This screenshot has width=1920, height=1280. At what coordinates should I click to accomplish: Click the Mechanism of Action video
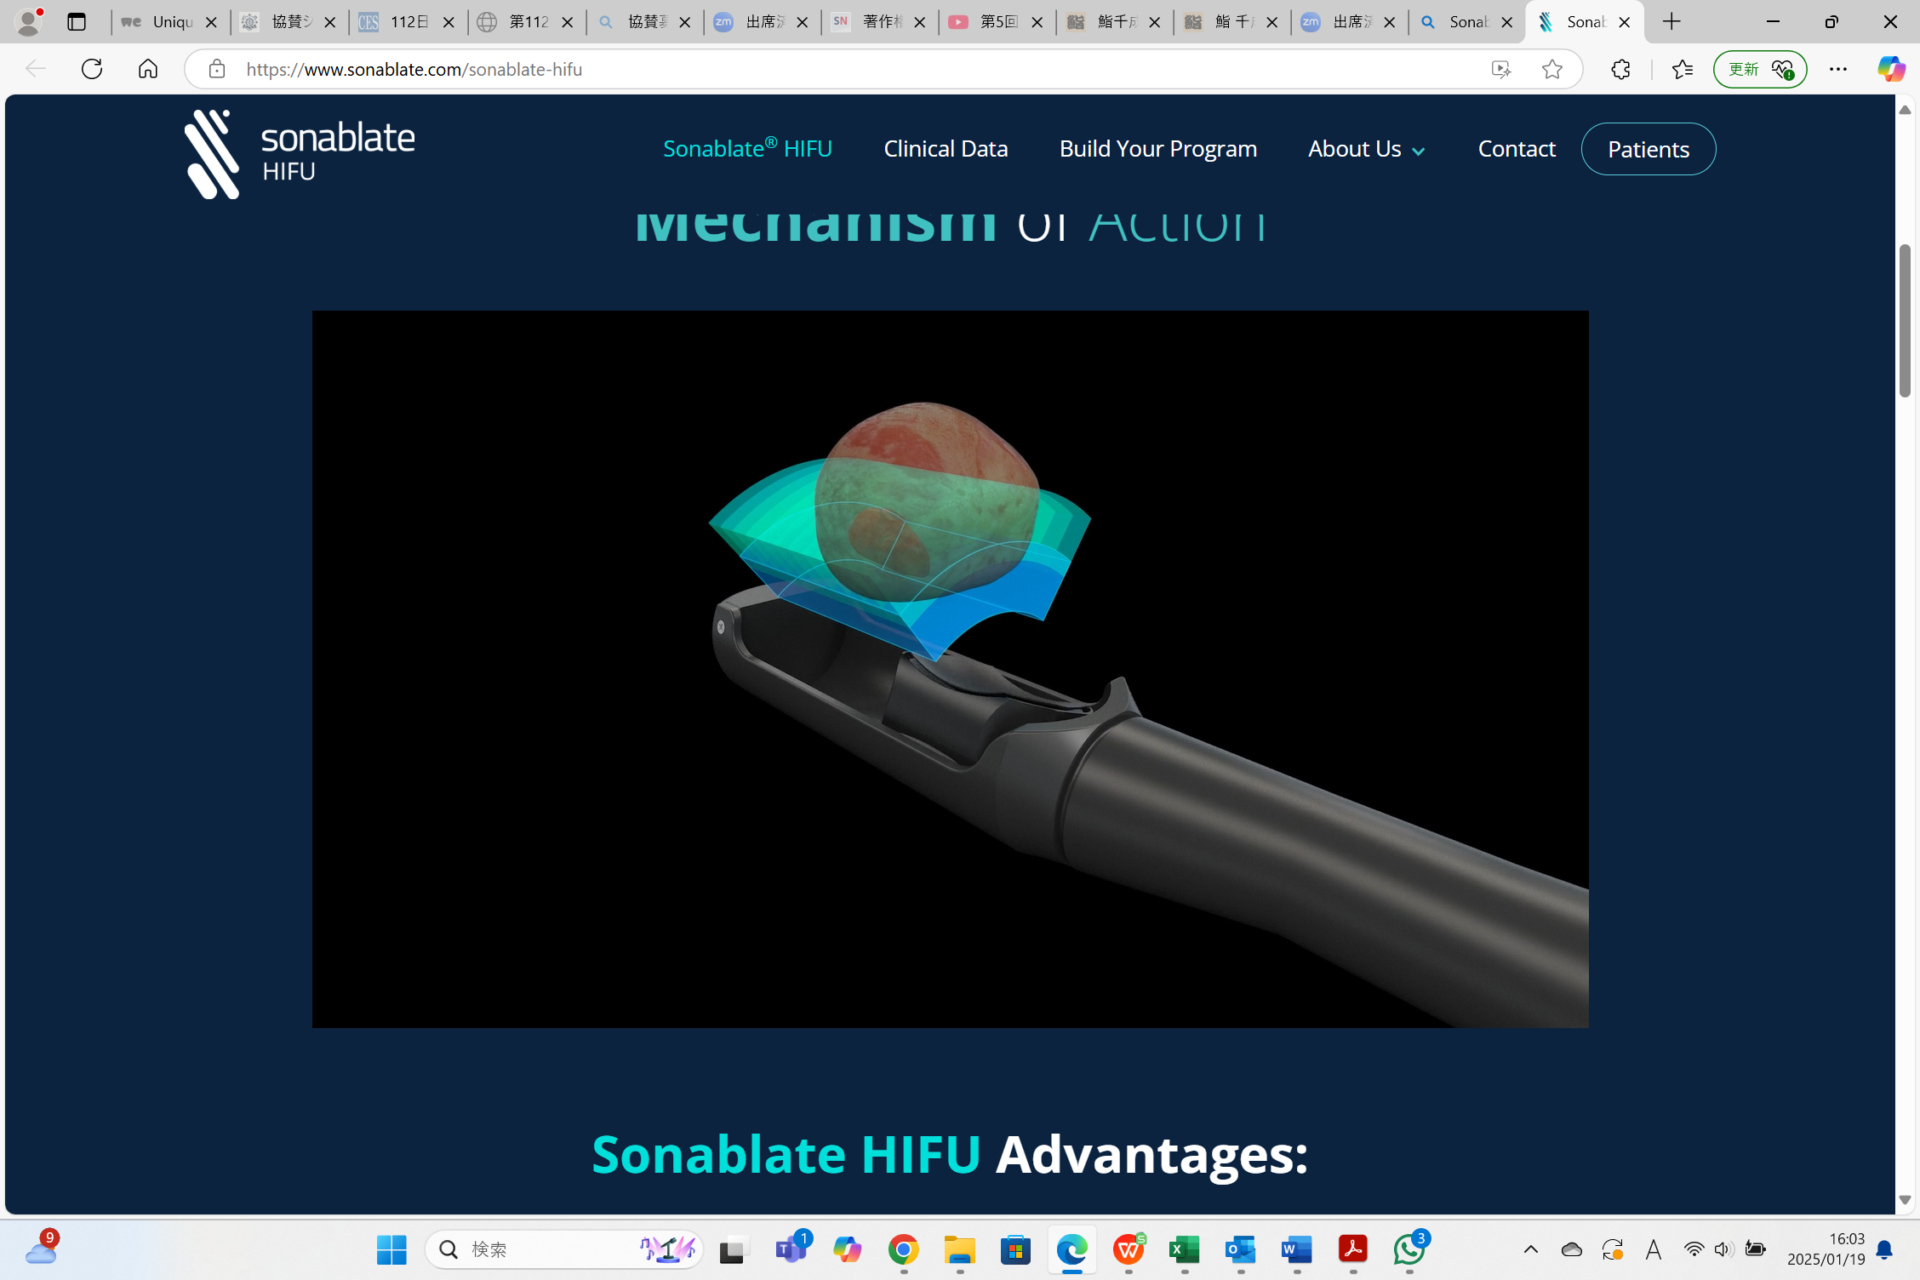[950, 669]
